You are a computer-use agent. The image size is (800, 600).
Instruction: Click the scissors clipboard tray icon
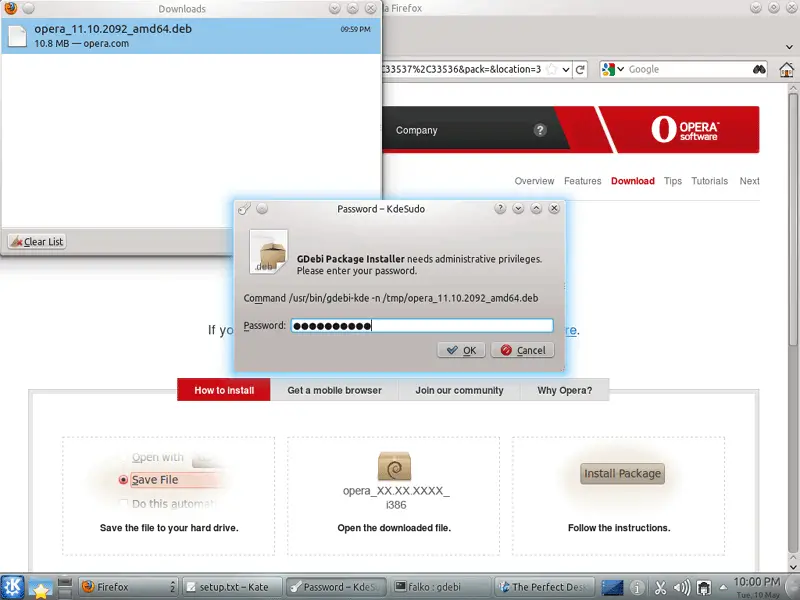click(x=660, y=588)
